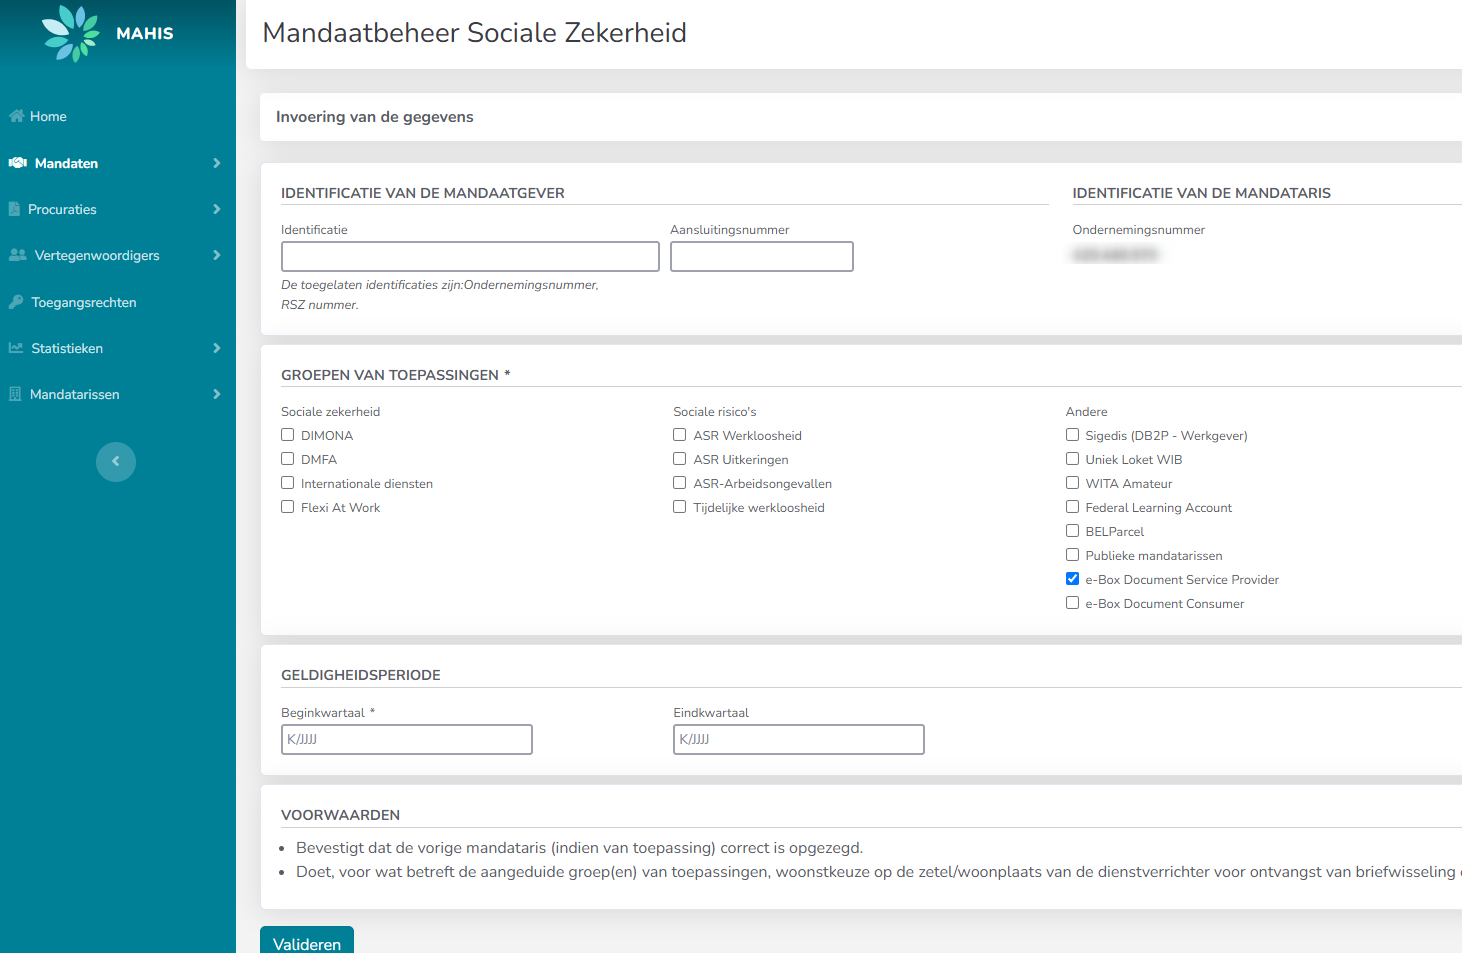Go to the Home menu item
Screen dimensions: 1462x953
[48, 116]
